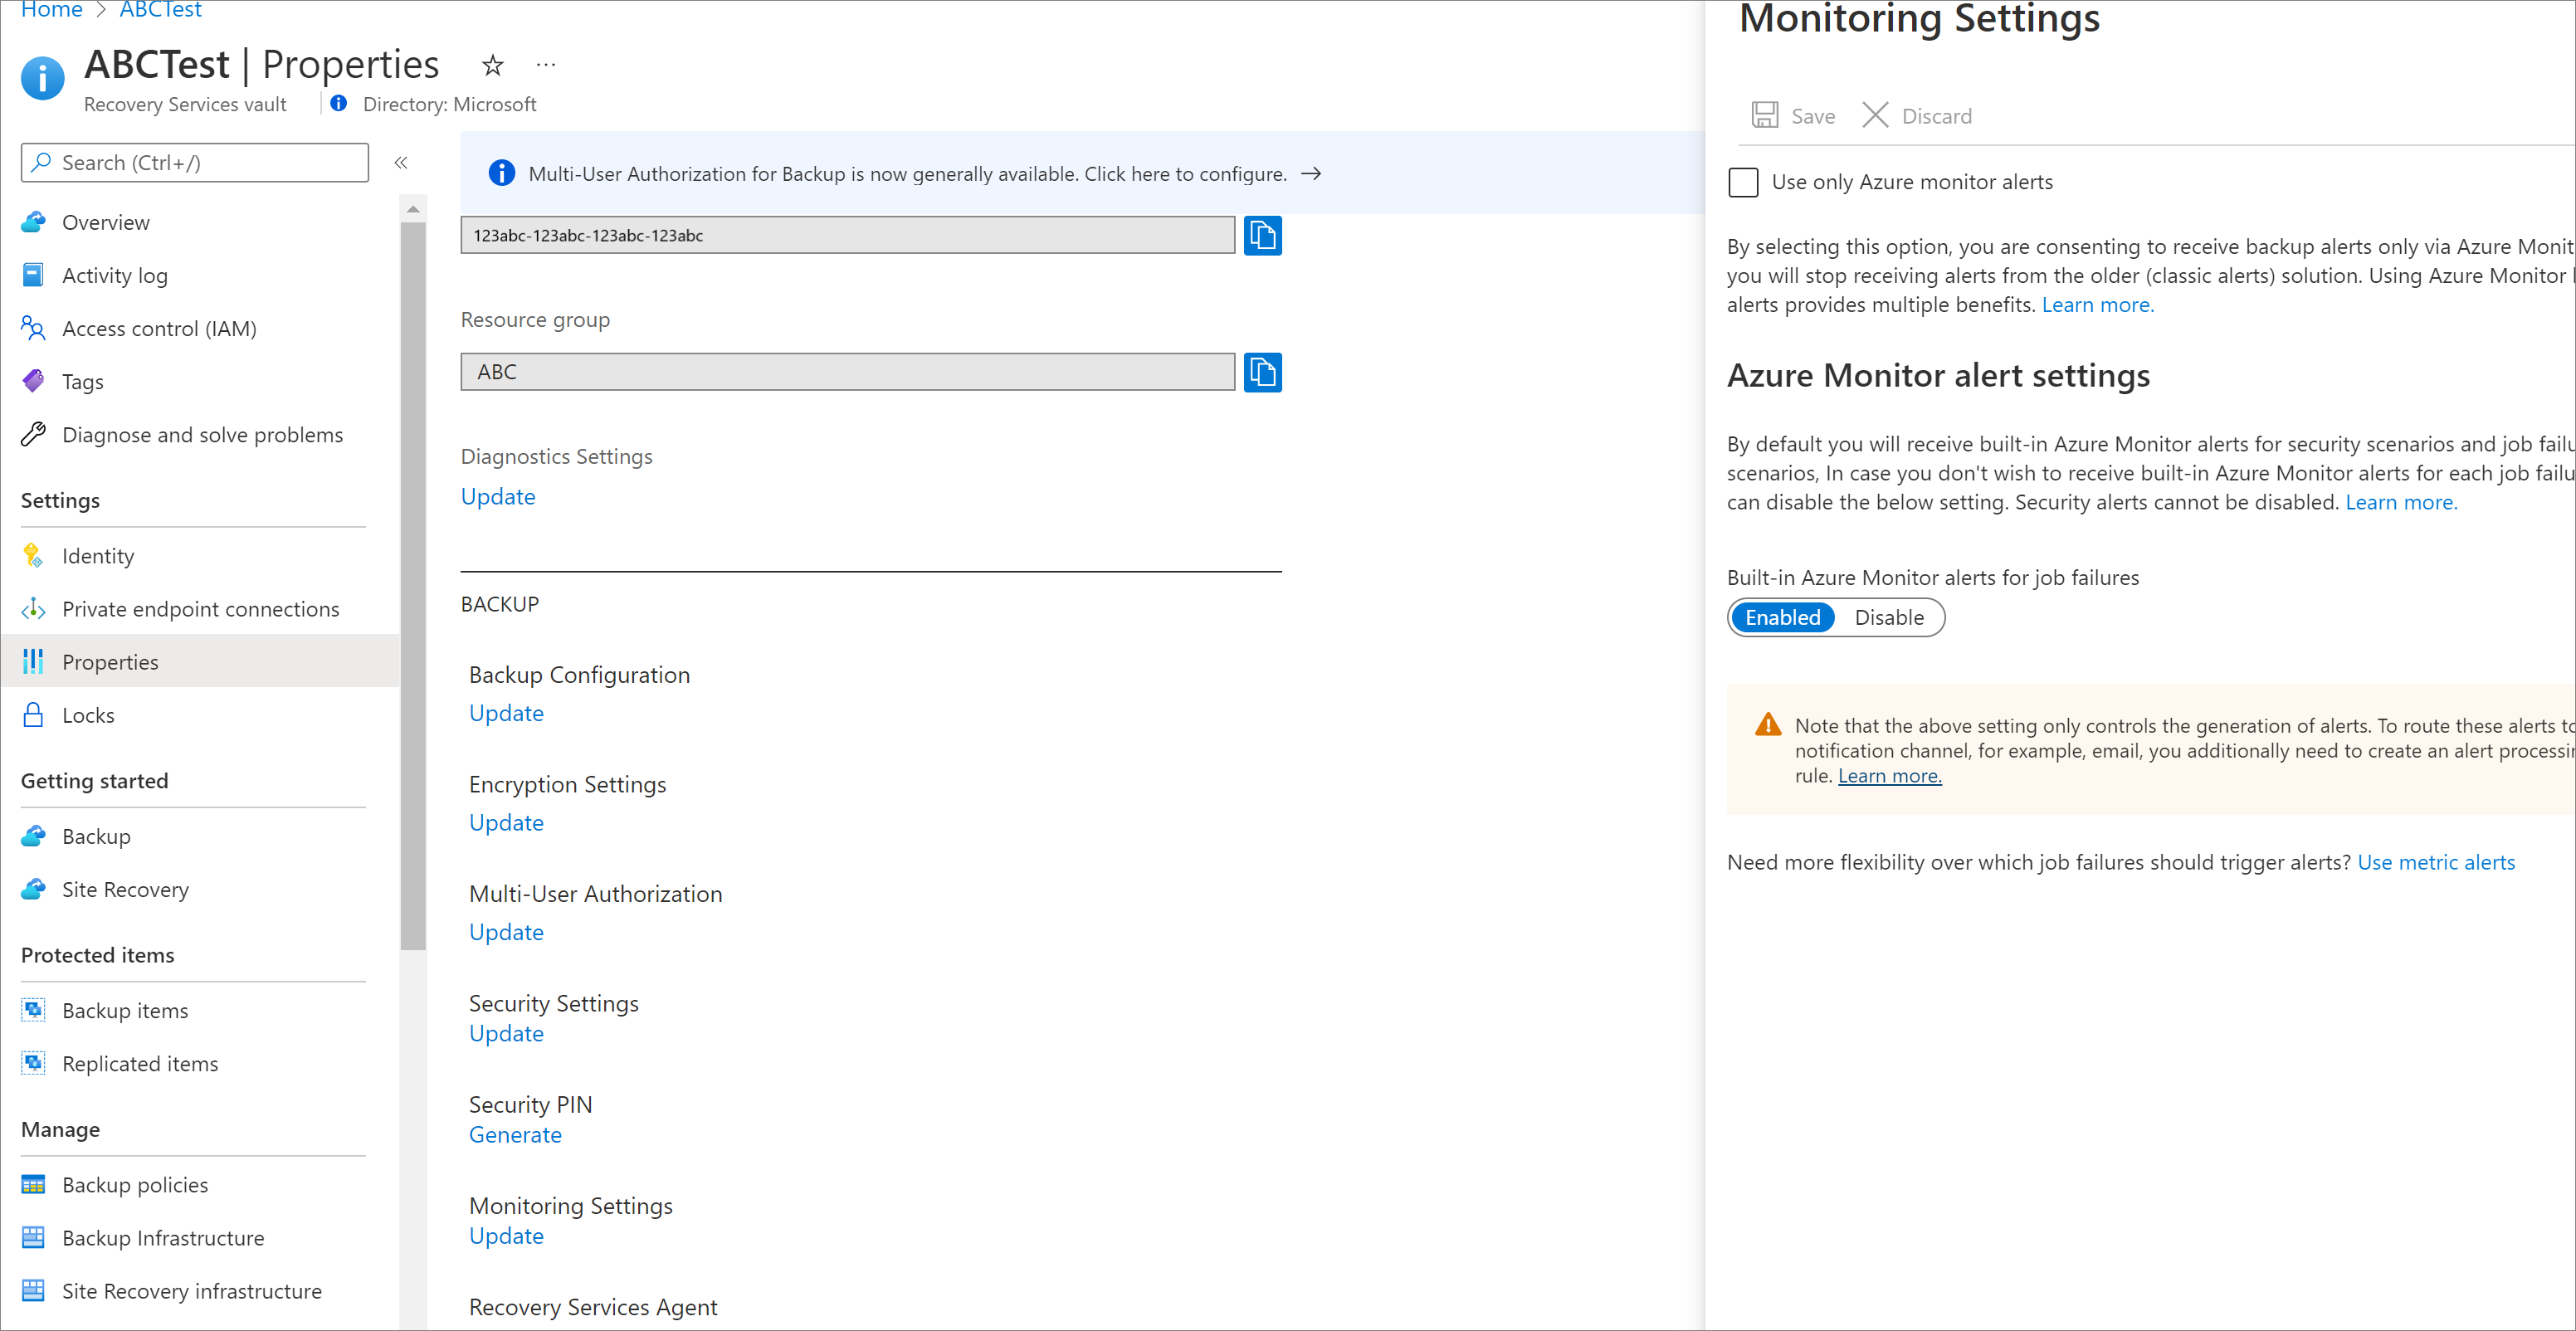Open the Backup getting started tab
This screenshot has width=2576, height=1331.
pos(97,836)
